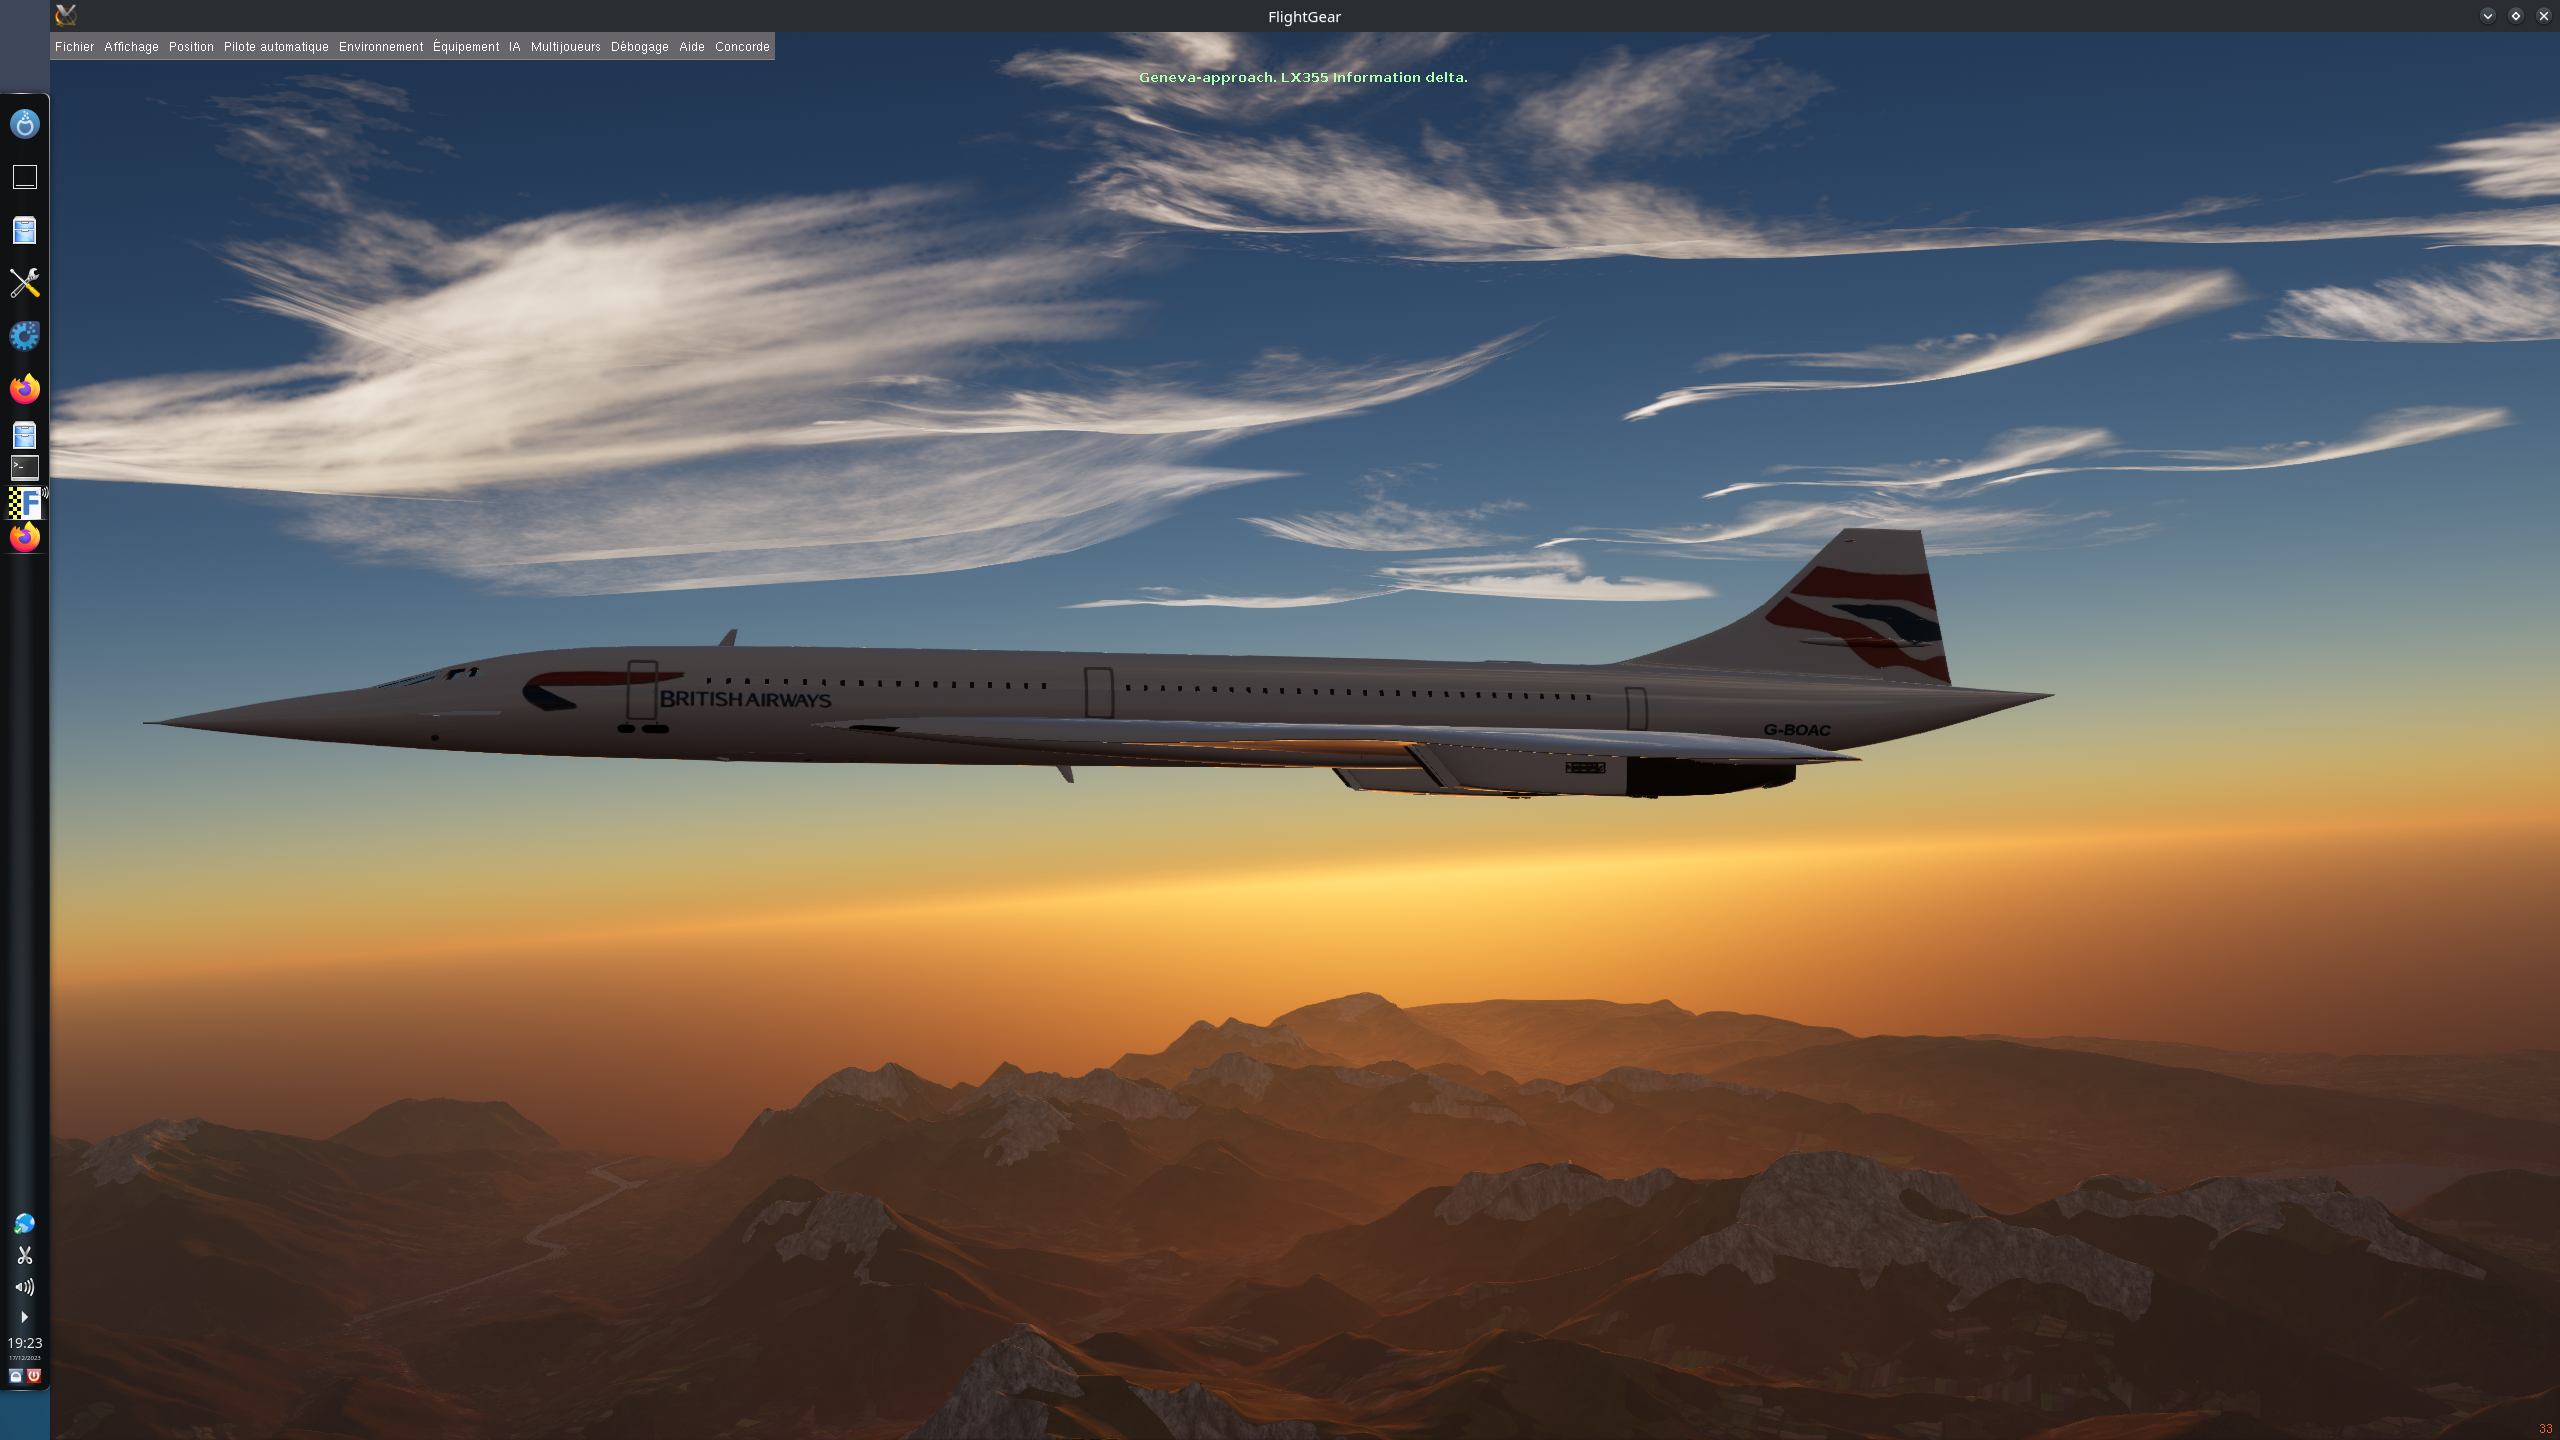Open the Fichier menu
Viewport: 2560px width, 1440px height.
pyautogui.click(x=74, y=47)
